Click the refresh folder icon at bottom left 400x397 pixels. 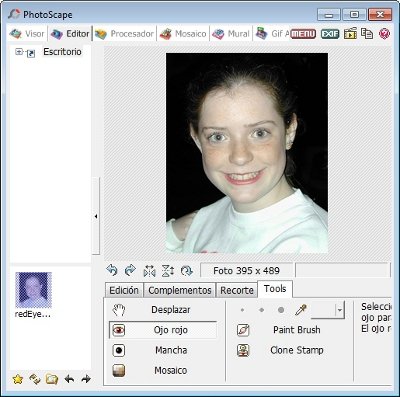pyautogui.click(x=35, y=379)
